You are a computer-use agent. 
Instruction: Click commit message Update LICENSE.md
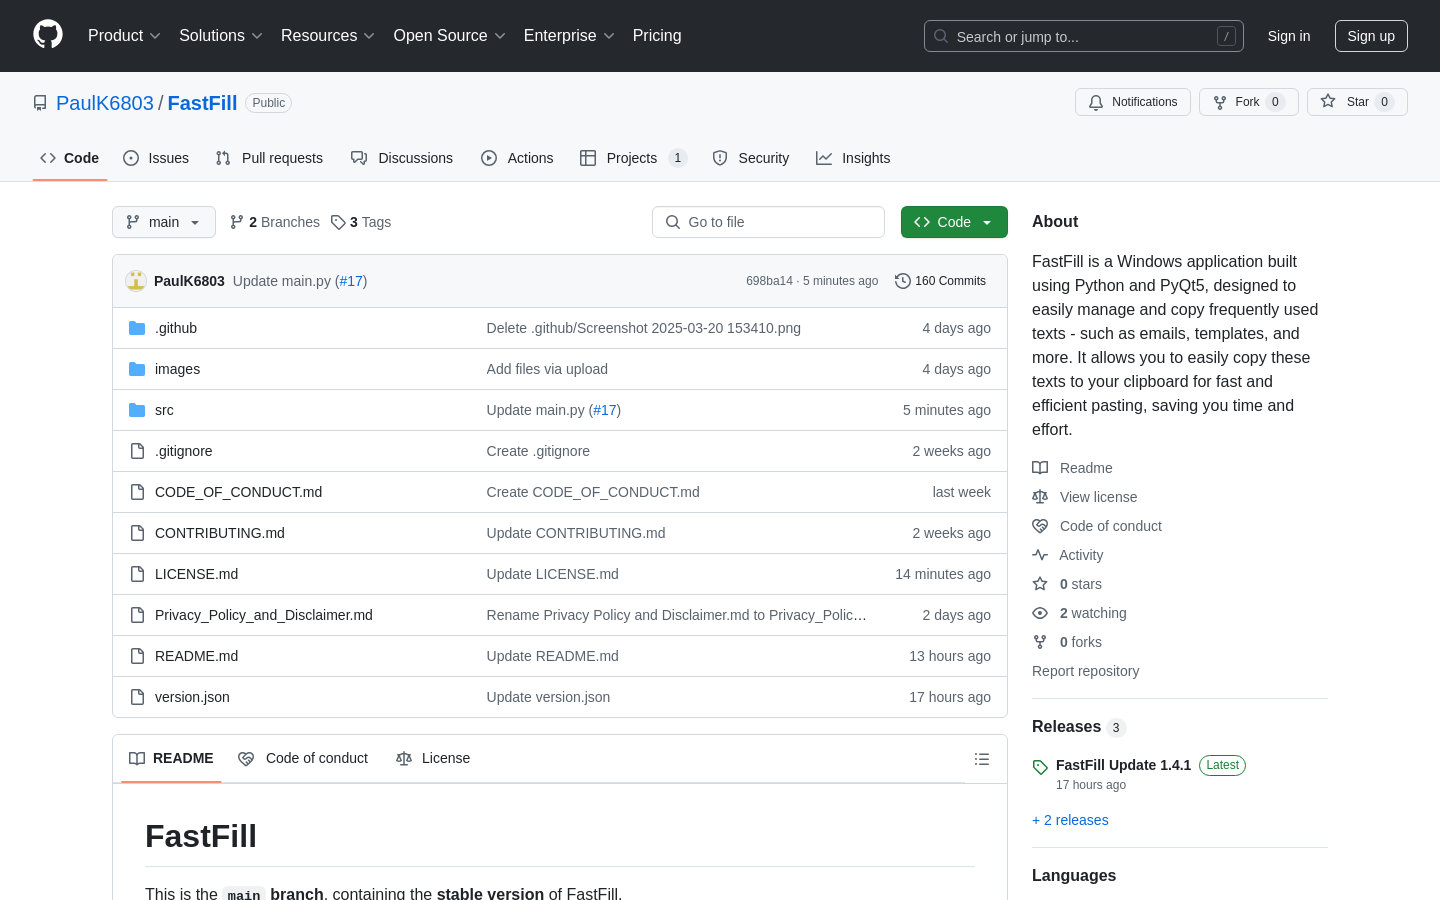tap(553, 574)
